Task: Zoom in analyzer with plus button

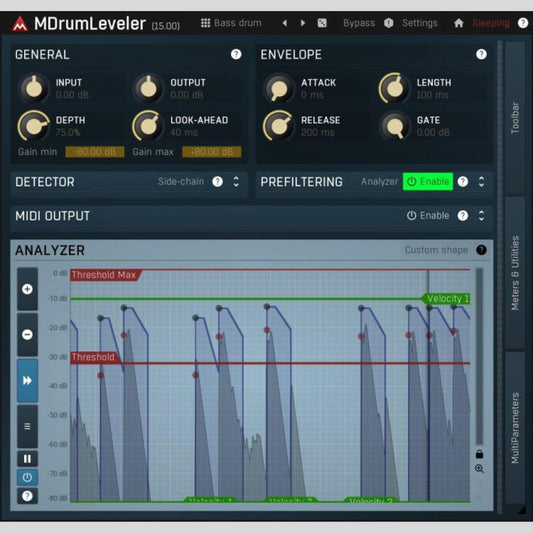Action: 28,289
